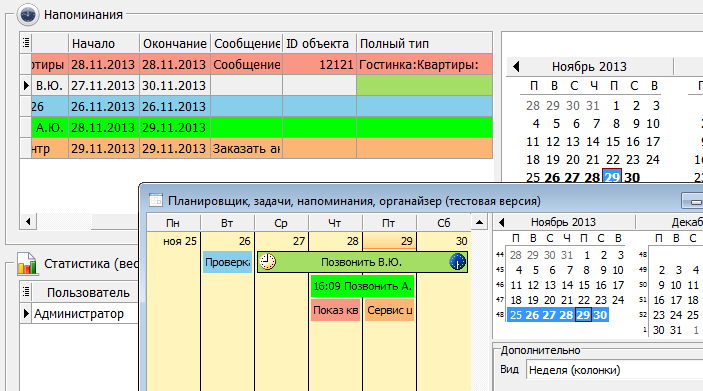Screen dimensions: 703x391
Task: Click the Статистика bar chart icon
Action: pyautogui.click(x=27, y=263)
